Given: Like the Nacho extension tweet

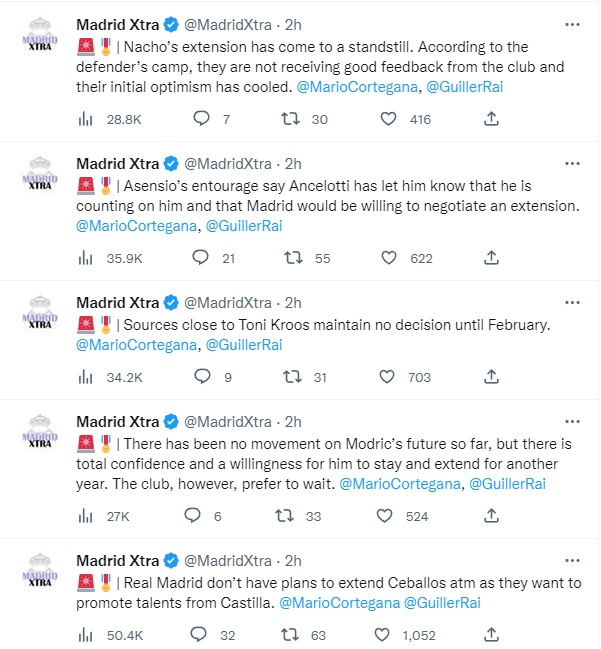Looking at the screenshot, I should (x=390, y=119).
